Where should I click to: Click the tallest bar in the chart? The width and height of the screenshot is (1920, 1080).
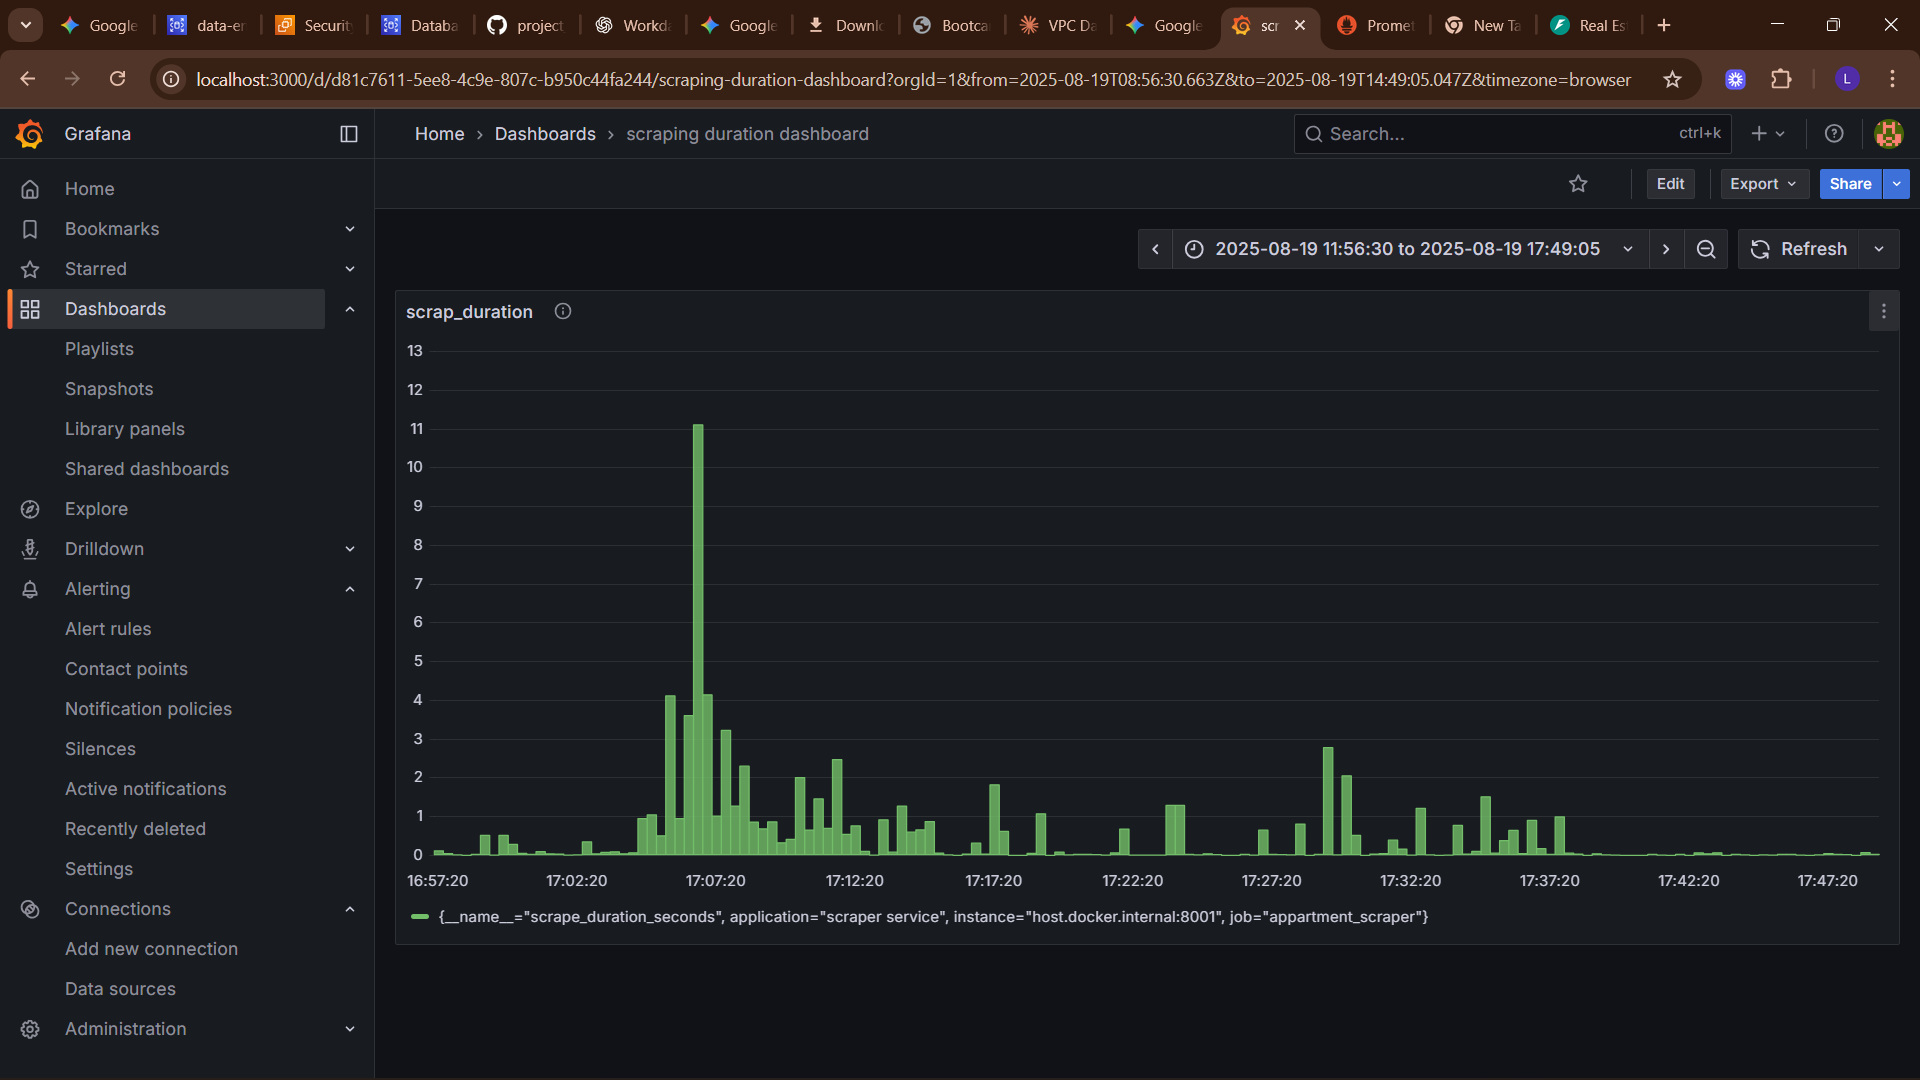(698, 640)
